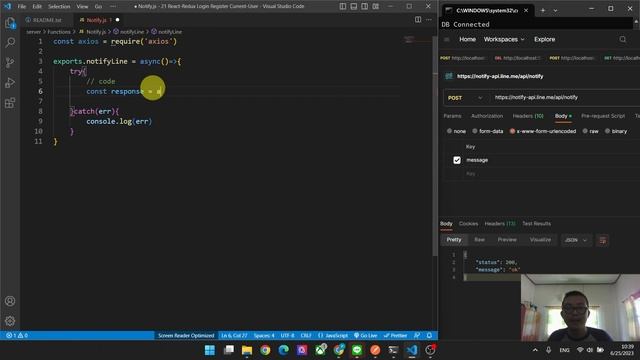
Task: Toggle secondary side bar layout icon
Action: click(x=364, y=7)
